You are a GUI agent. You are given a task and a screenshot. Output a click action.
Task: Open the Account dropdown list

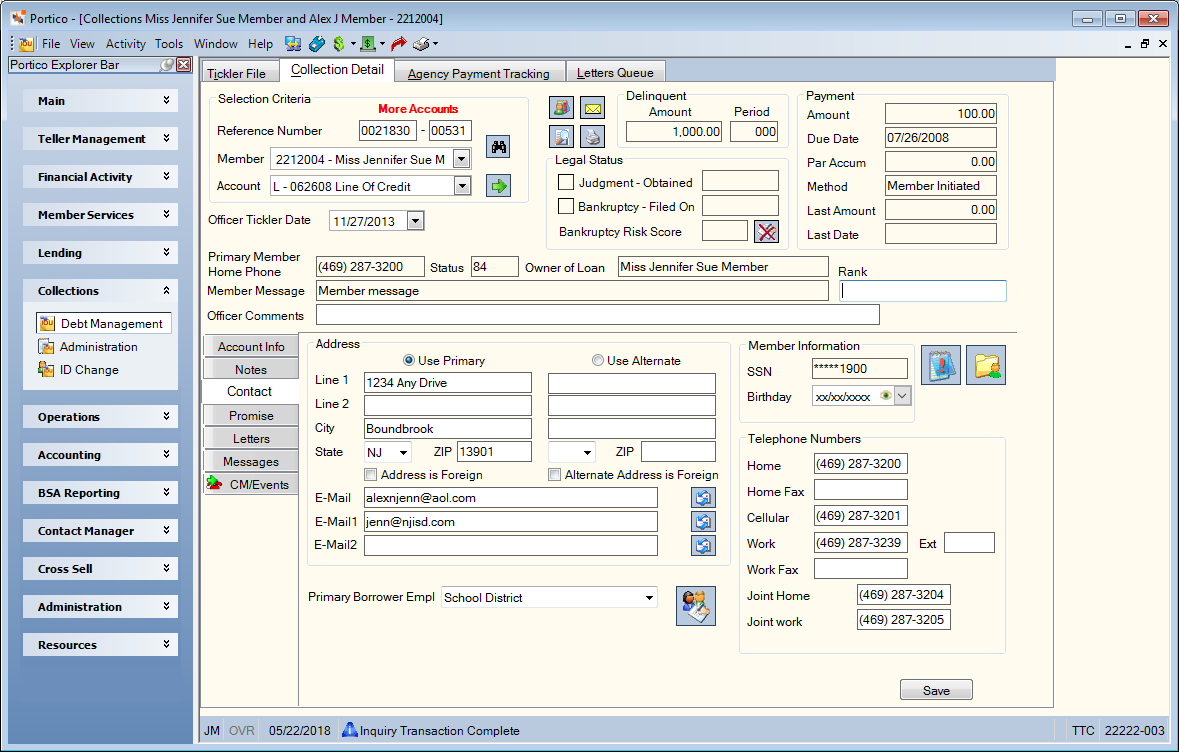click(x=462, y=186)
